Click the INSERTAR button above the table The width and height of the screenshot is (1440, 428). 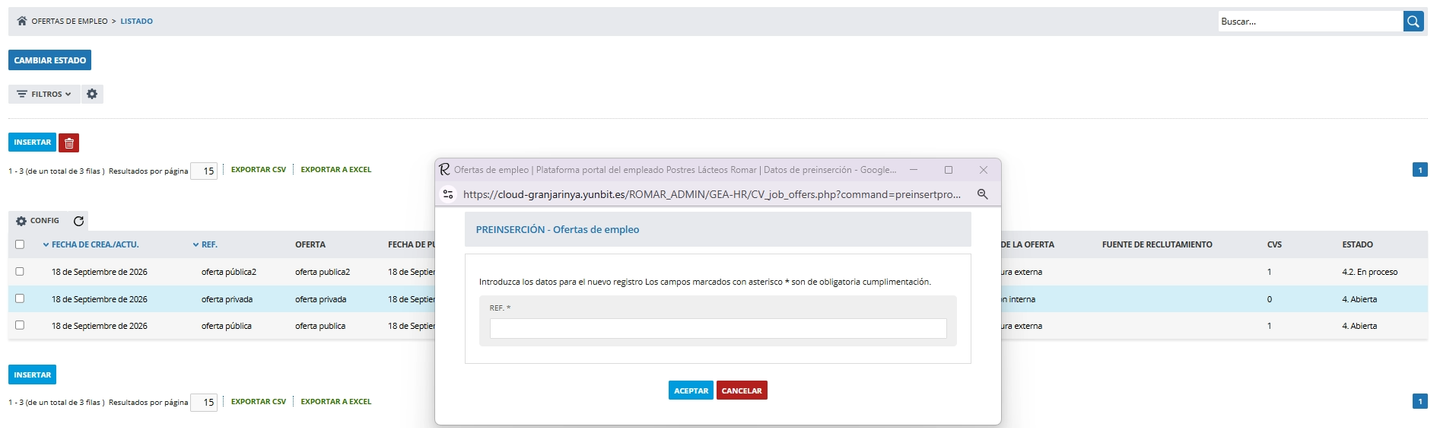(x=32, y=143)
